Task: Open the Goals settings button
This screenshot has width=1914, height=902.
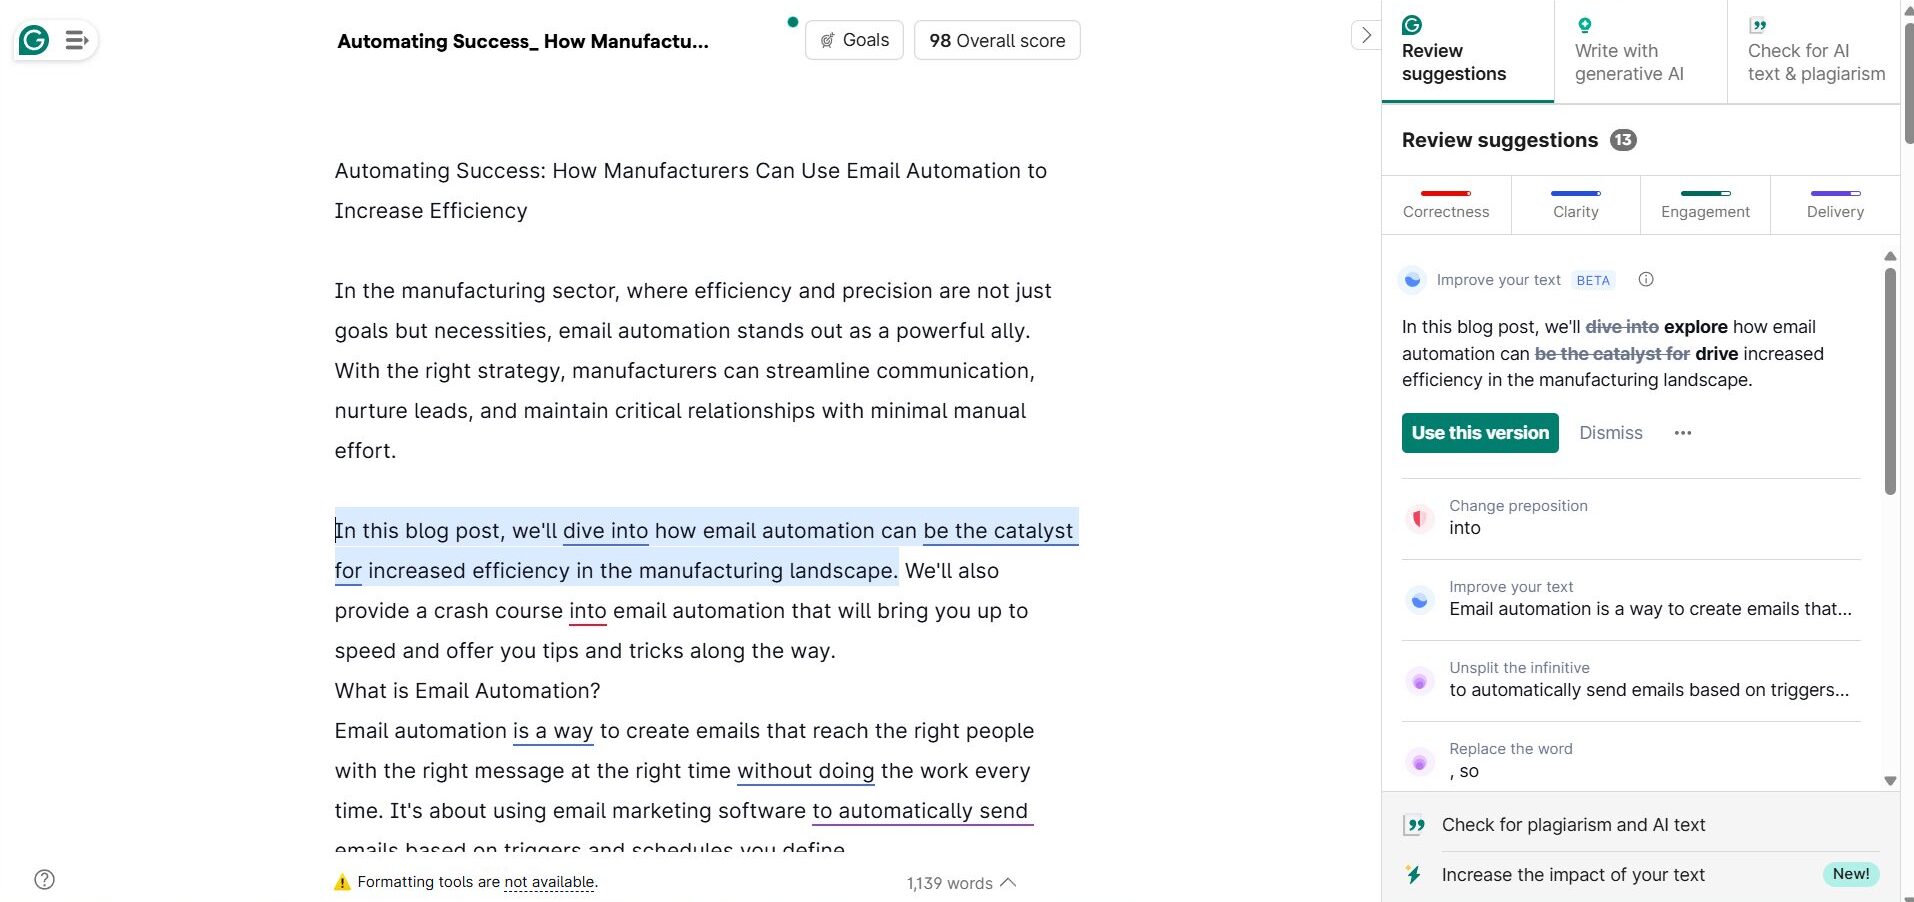Action: click(854, 41)
